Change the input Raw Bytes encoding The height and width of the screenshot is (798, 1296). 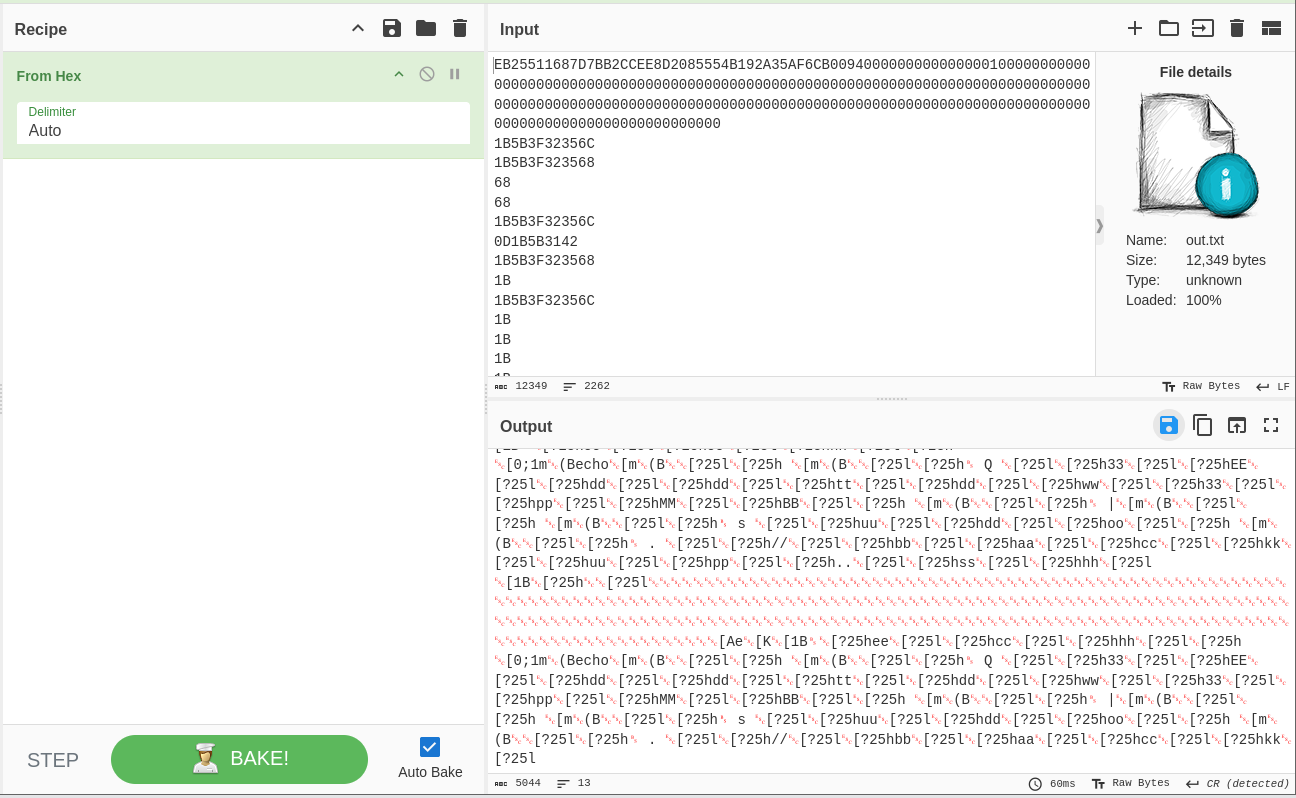(1200, 386)
